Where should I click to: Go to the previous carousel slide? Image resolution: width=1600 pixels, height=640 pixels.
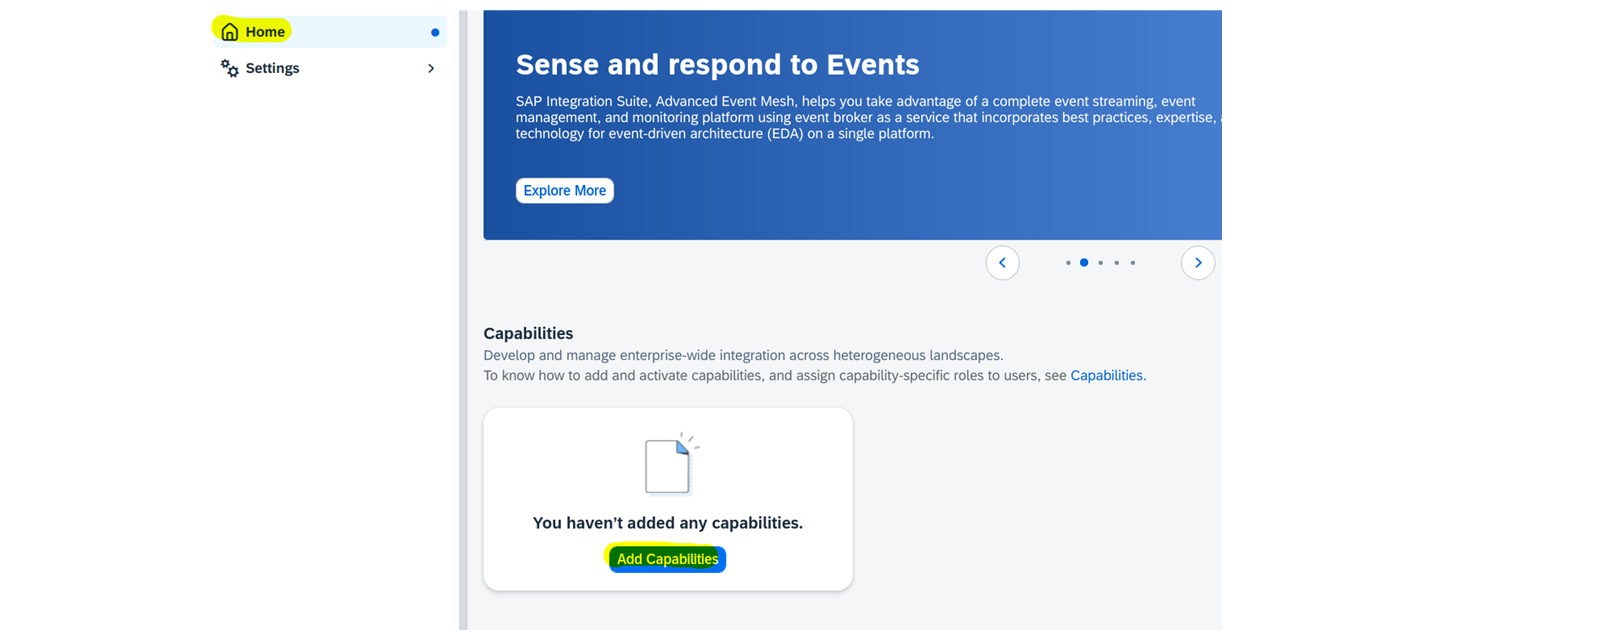coord(1002,263)
